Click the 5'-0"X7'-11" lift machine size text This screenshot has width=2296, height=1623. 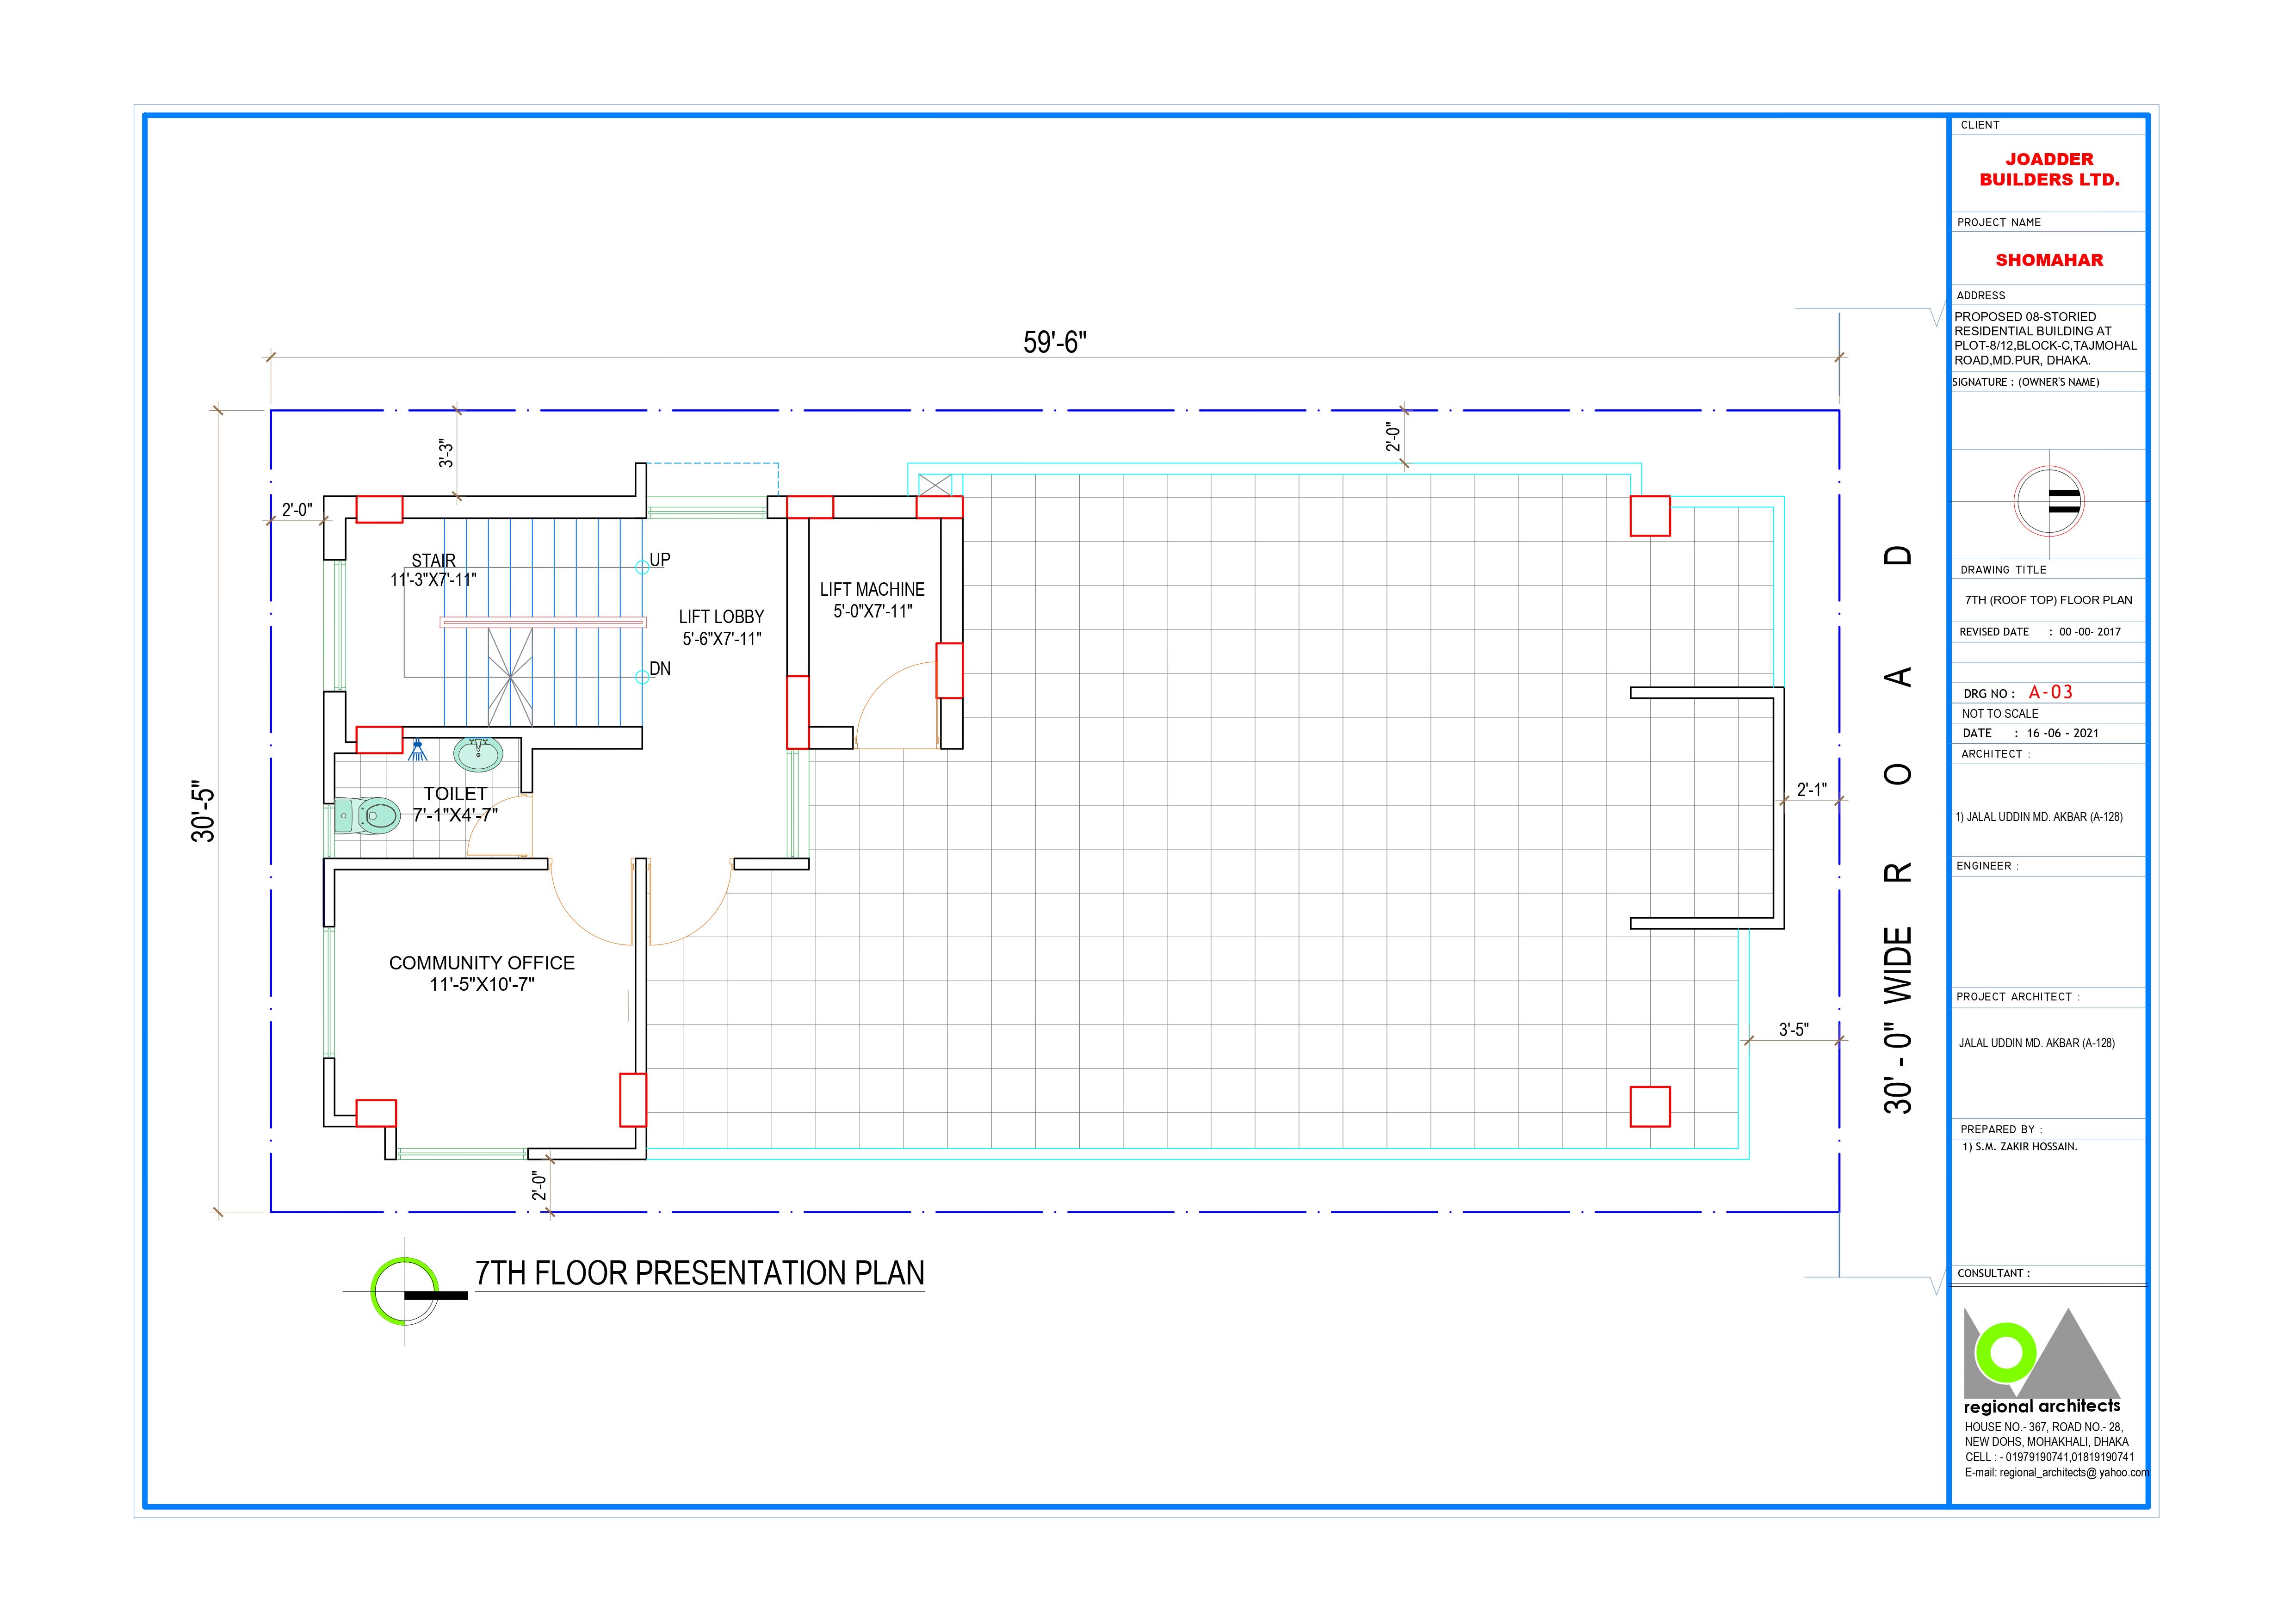[873, 611]
